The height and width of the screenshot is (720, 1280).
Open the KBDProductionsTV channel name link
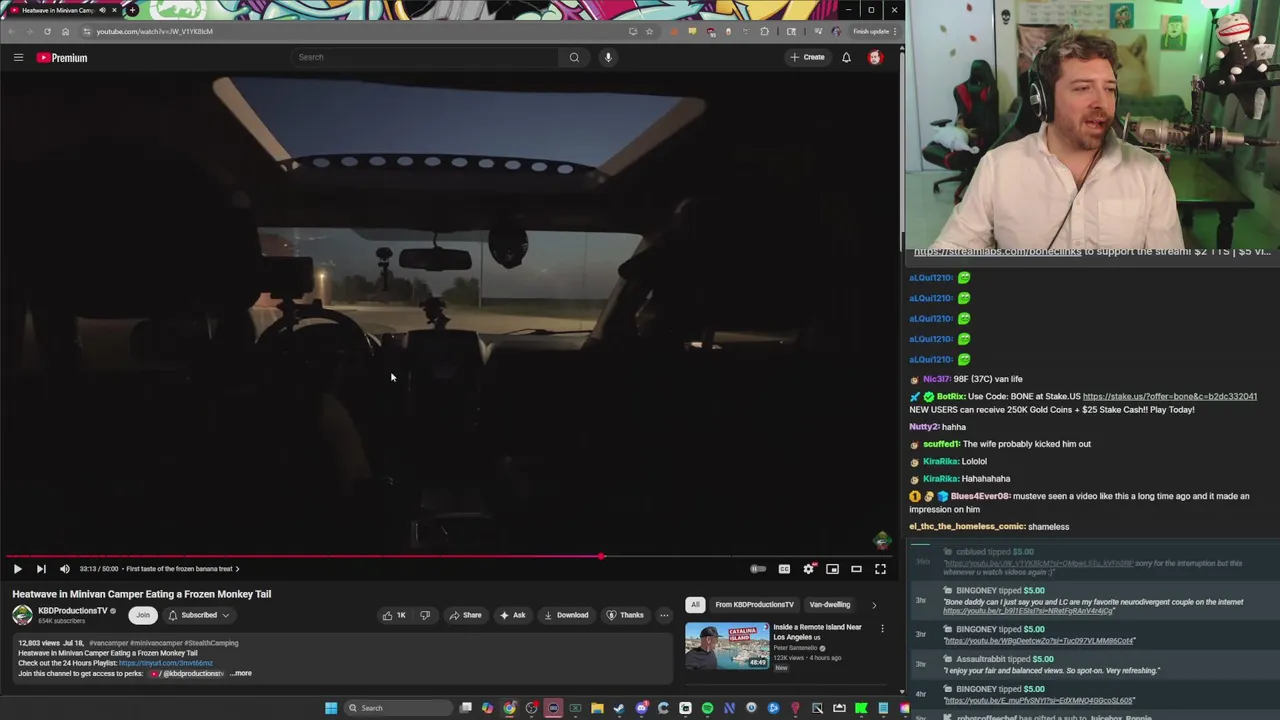(72, 611)
